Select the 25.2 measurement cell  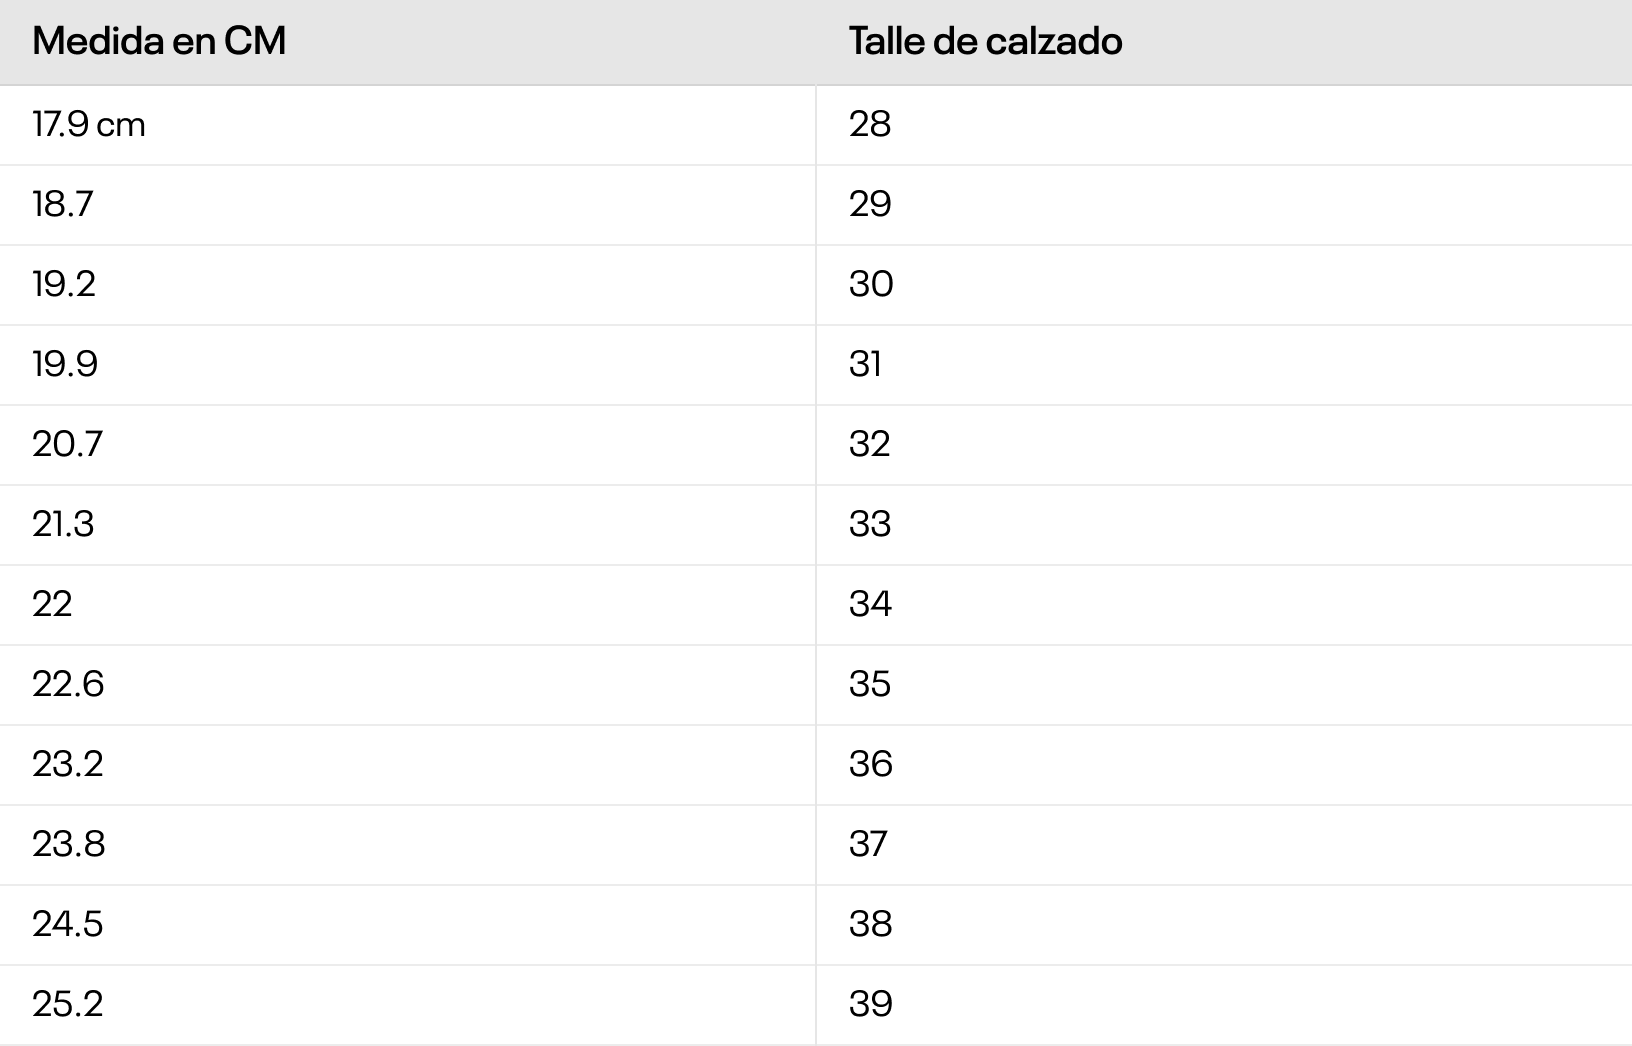click(67, 1004)
